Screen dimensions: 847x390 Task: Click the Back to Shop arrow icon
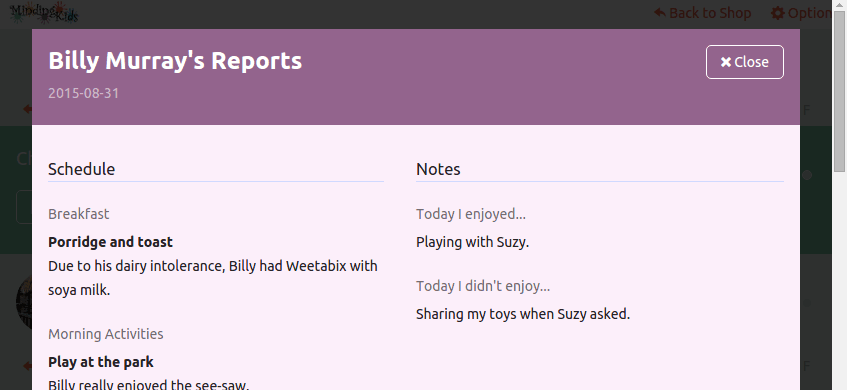pyautogui.click(x=660, y=12)
